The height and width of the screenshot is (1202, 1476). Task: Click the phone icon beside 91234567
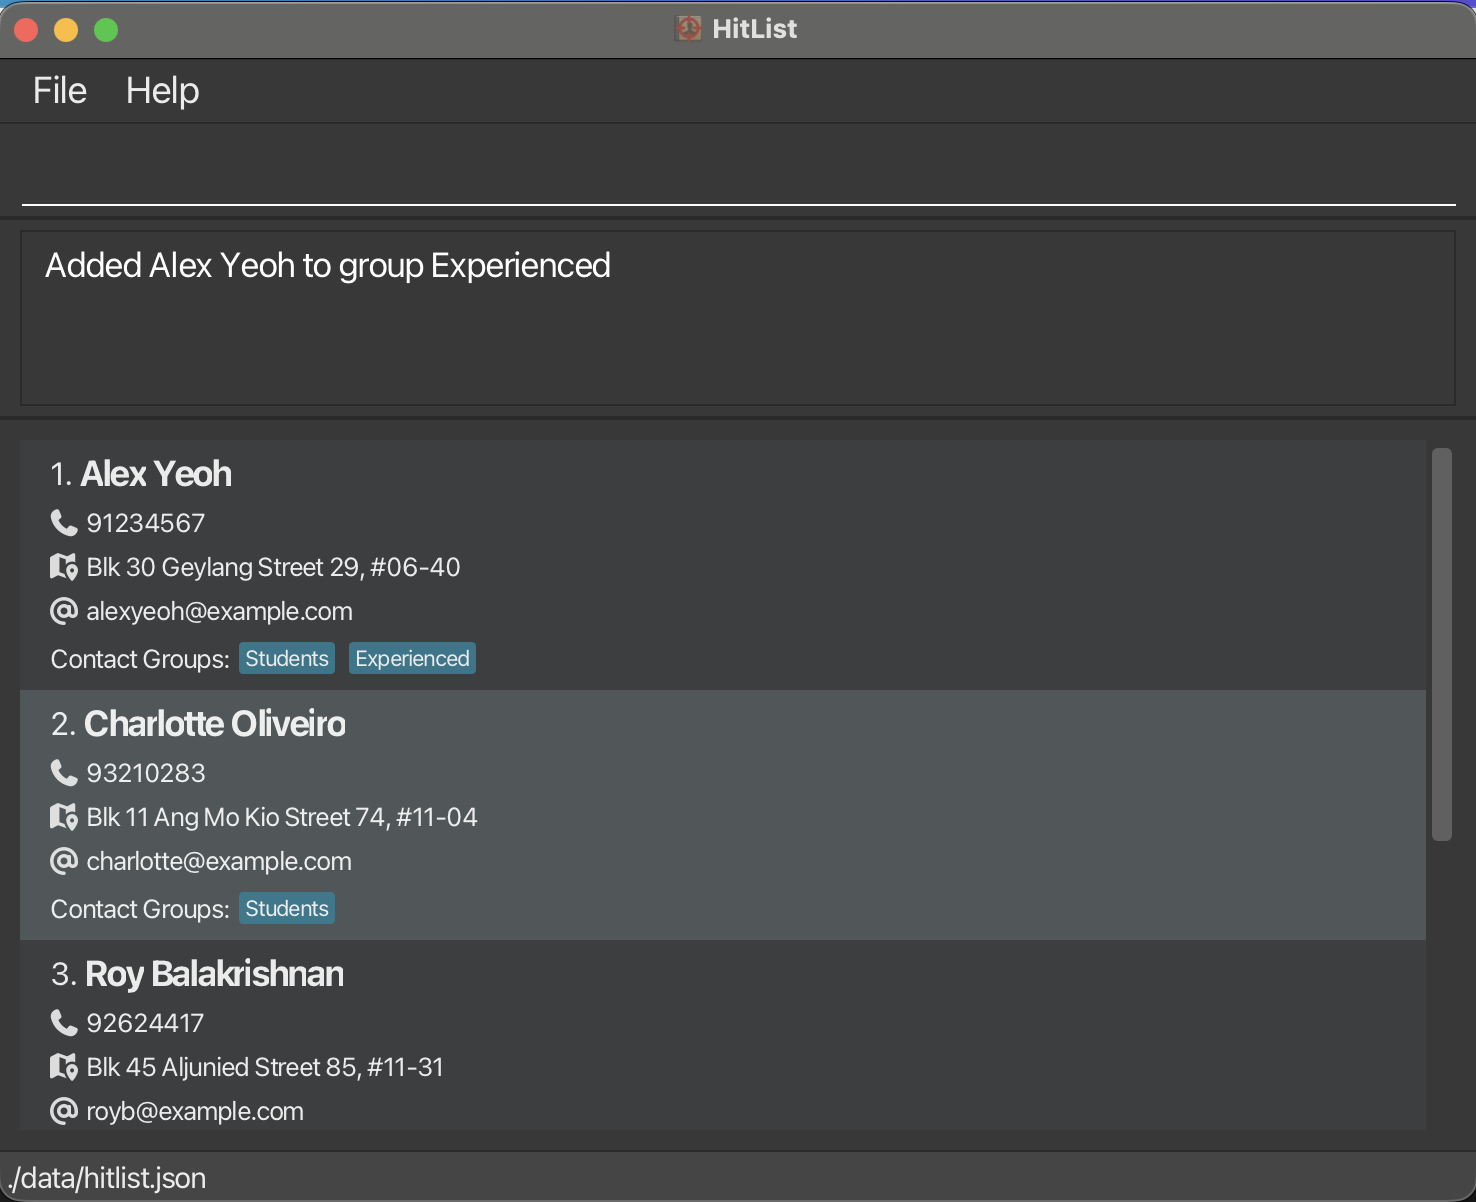coord(64,523)
